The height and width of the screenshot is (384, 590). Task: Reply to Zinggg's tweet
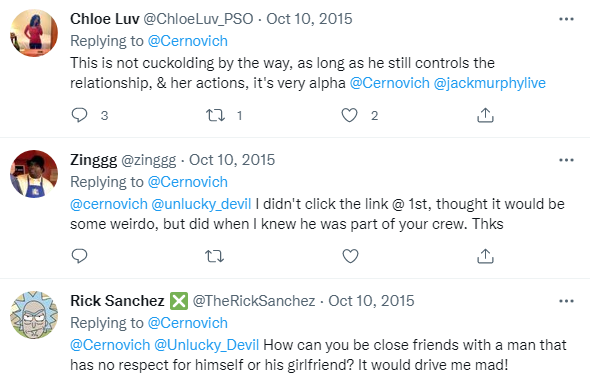point(79,256)
